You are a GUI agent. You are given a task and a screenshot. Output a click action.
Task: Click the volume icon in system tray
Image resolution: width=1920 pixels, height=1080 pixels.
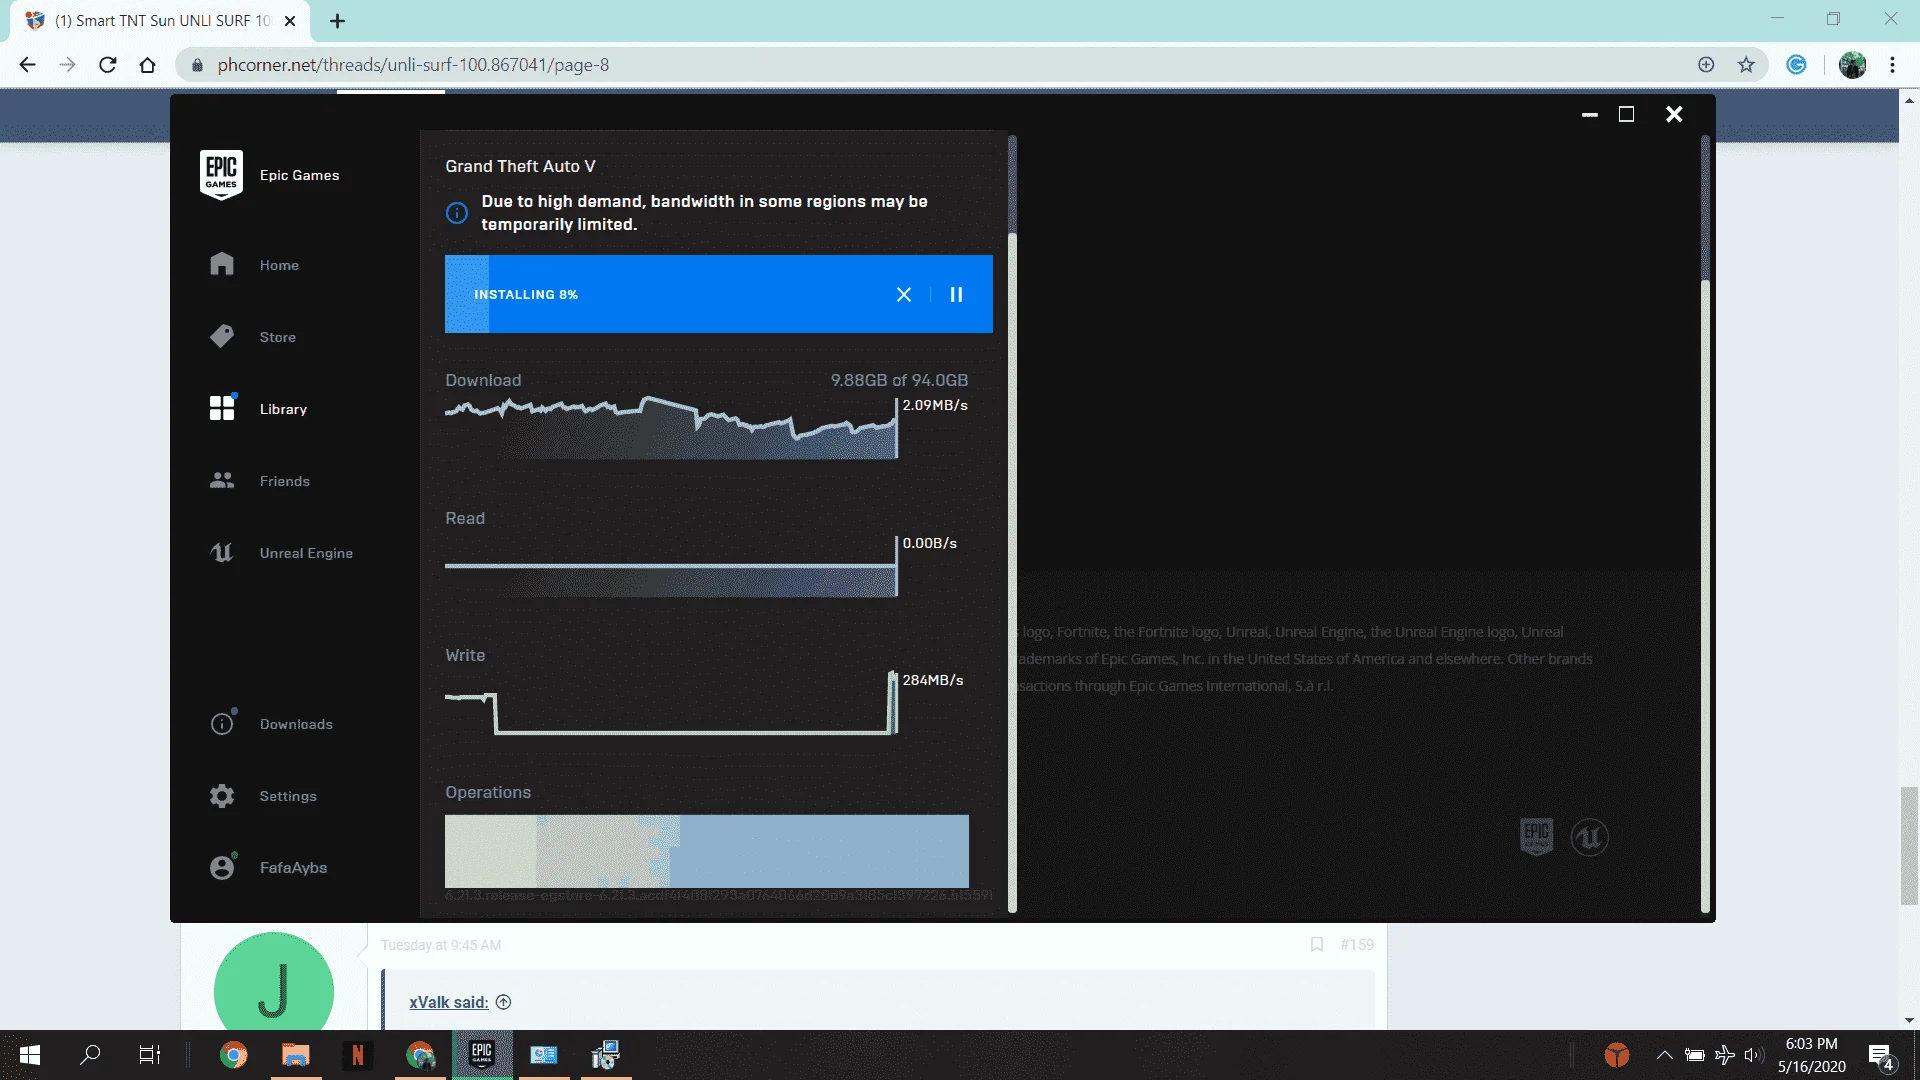tap(1753, 1055)
